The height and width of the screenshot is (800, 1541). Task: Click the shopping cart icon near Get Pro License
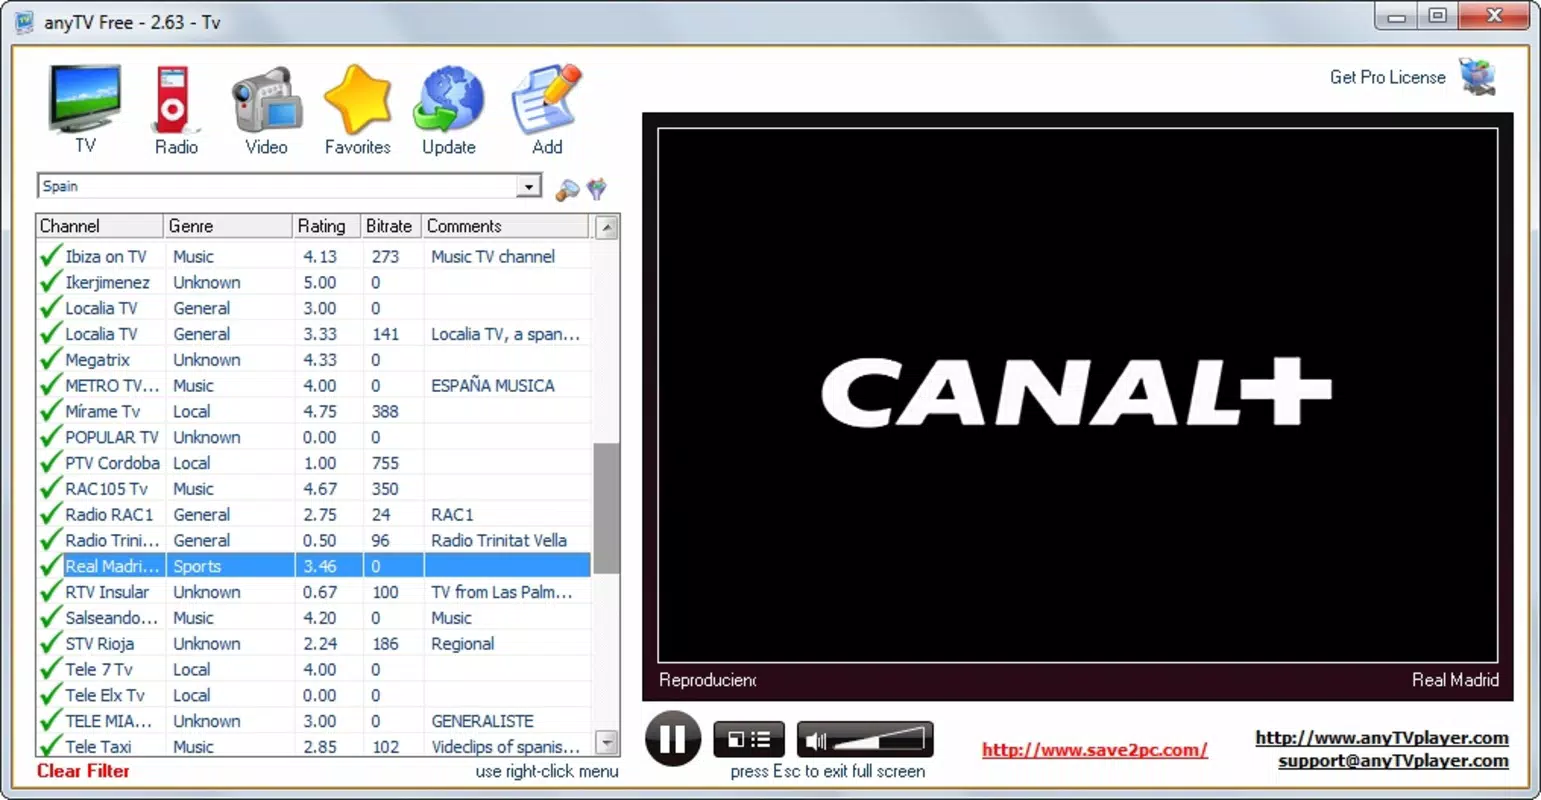[1477, 77]
